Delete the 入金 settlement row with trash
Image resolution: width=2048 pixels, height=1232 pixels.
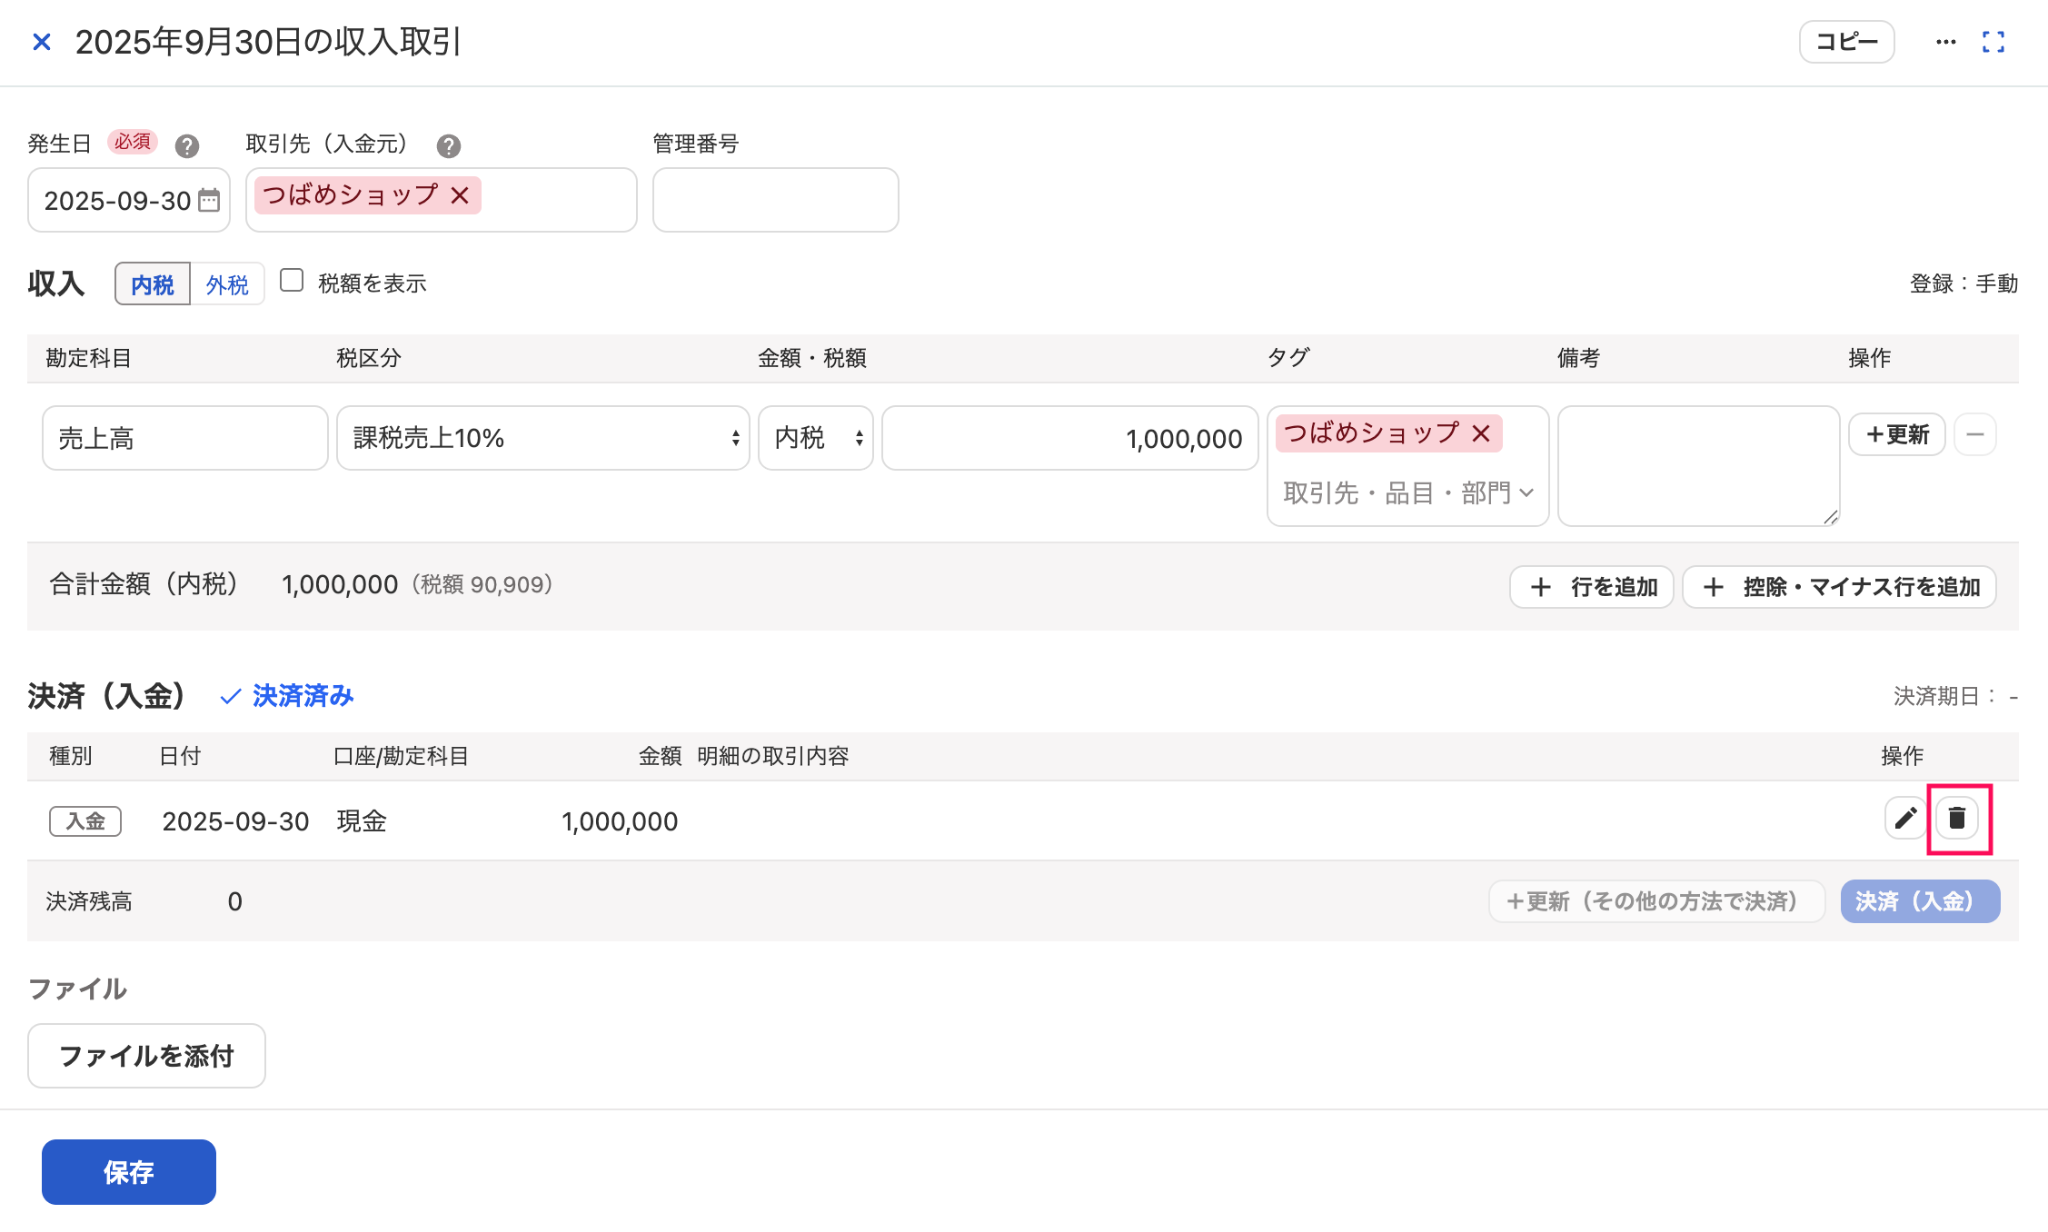coord(1957,818)
